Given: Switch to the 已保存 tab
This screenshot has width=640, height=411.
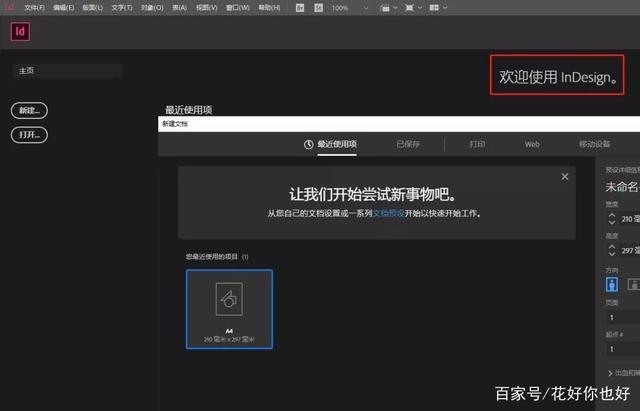Looking at the screenshot, I should 408,144.
